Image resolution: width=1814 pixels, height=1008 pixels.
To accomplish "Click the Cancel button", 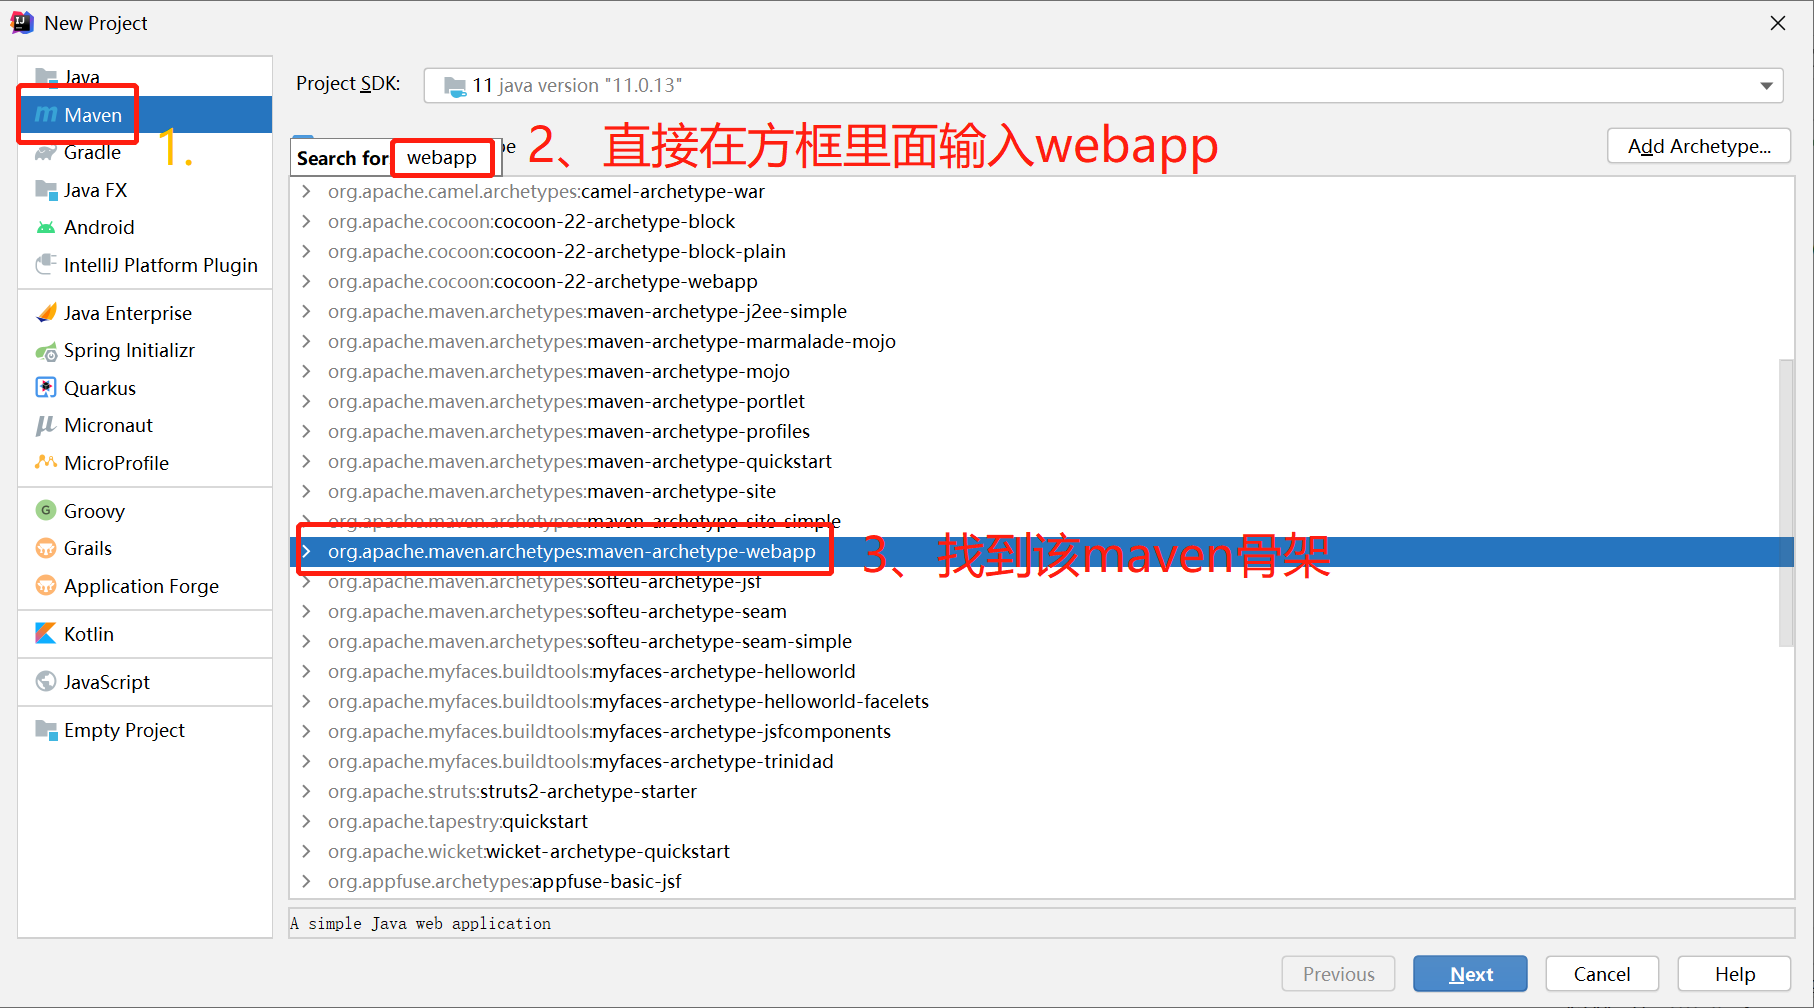I will coord(1601,974).
